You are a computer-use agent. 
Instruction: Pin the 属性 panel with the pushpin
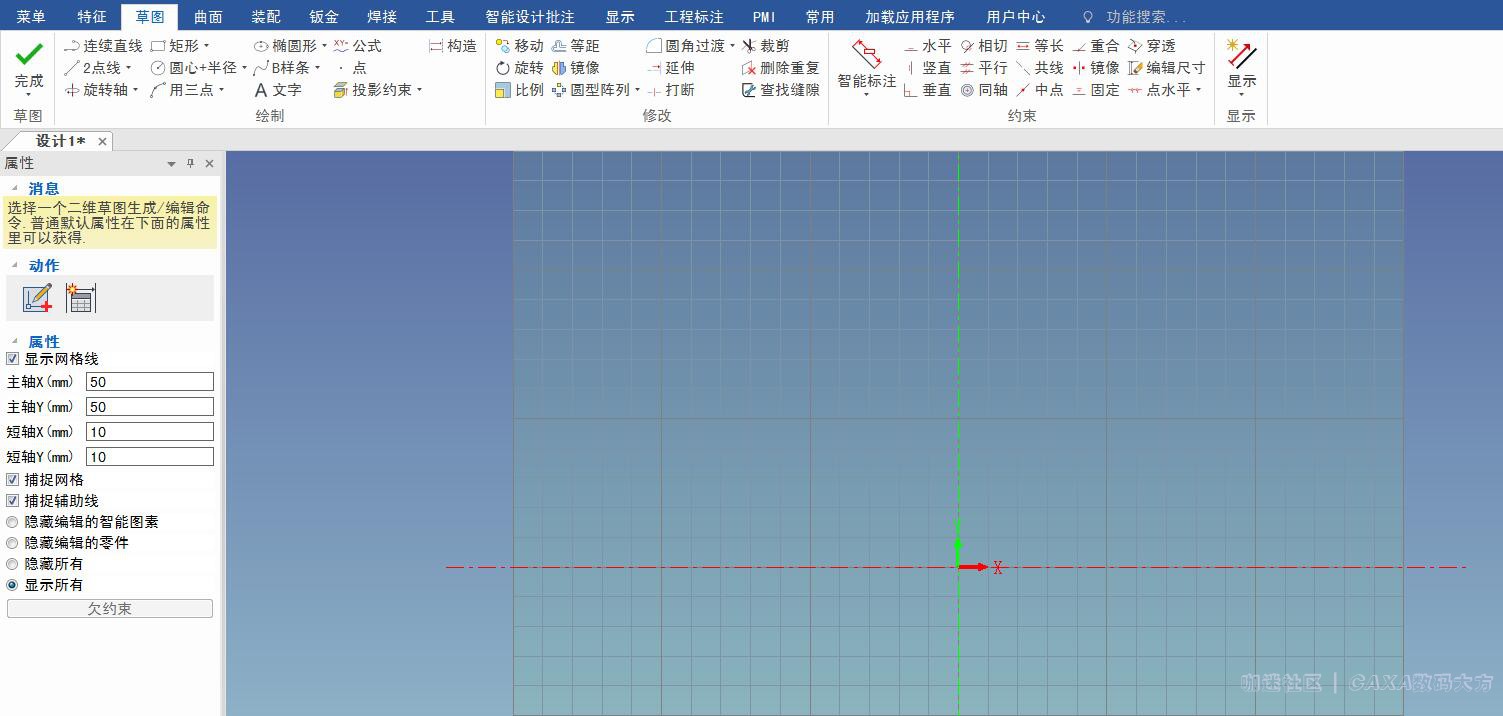tap(191, 163)
